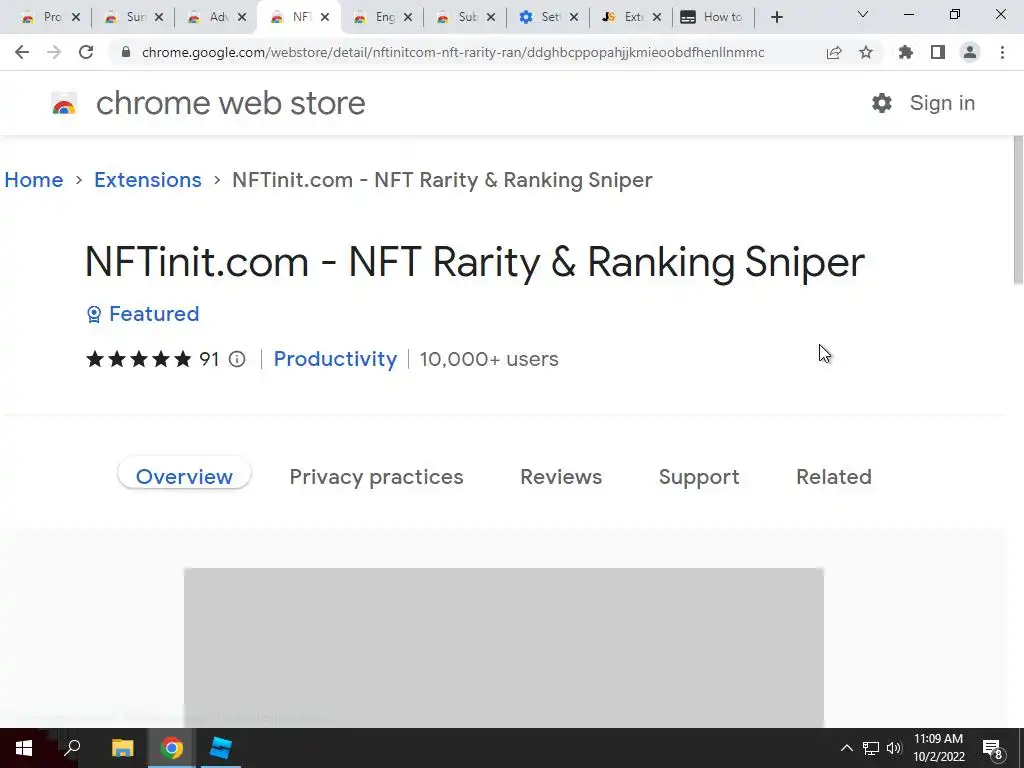
Task: Open the volume tray icon
Action: (894, 748)
